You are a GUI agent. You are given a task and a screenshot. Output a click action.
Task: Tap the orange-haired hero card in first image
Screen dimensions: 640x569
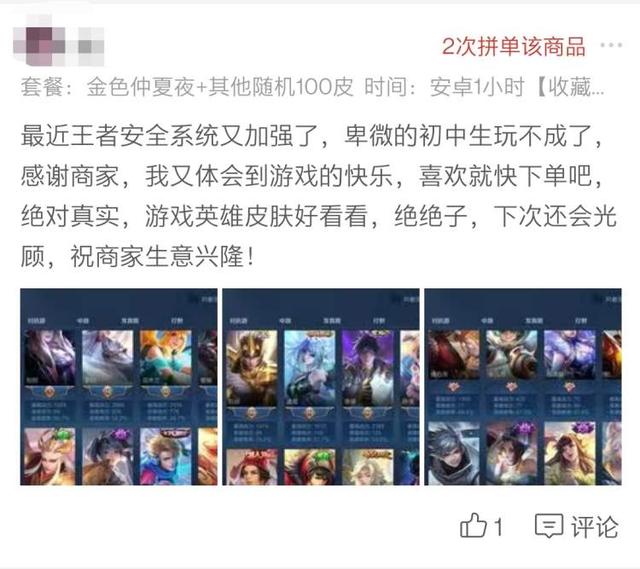tap(165, 358)
